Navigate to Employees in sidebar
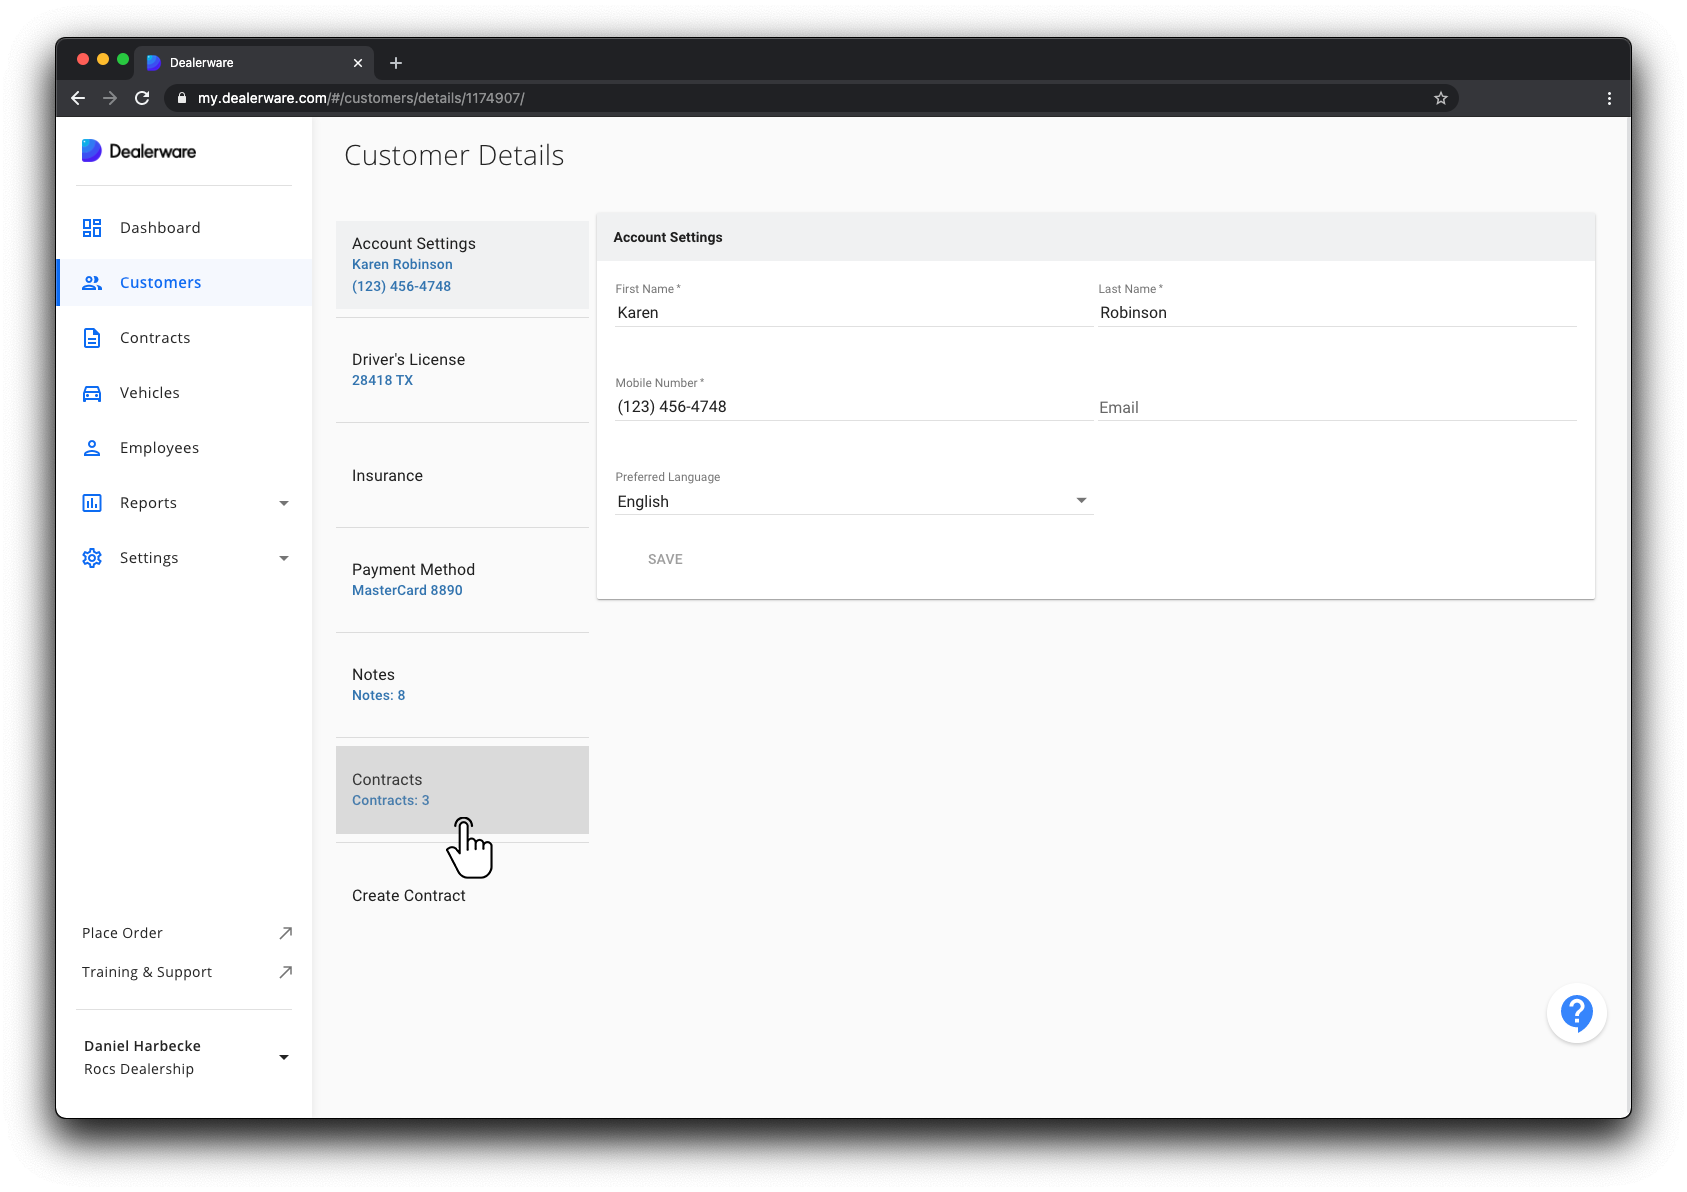This screenshot has width=1687, height=1192. (x=184, y=448)
